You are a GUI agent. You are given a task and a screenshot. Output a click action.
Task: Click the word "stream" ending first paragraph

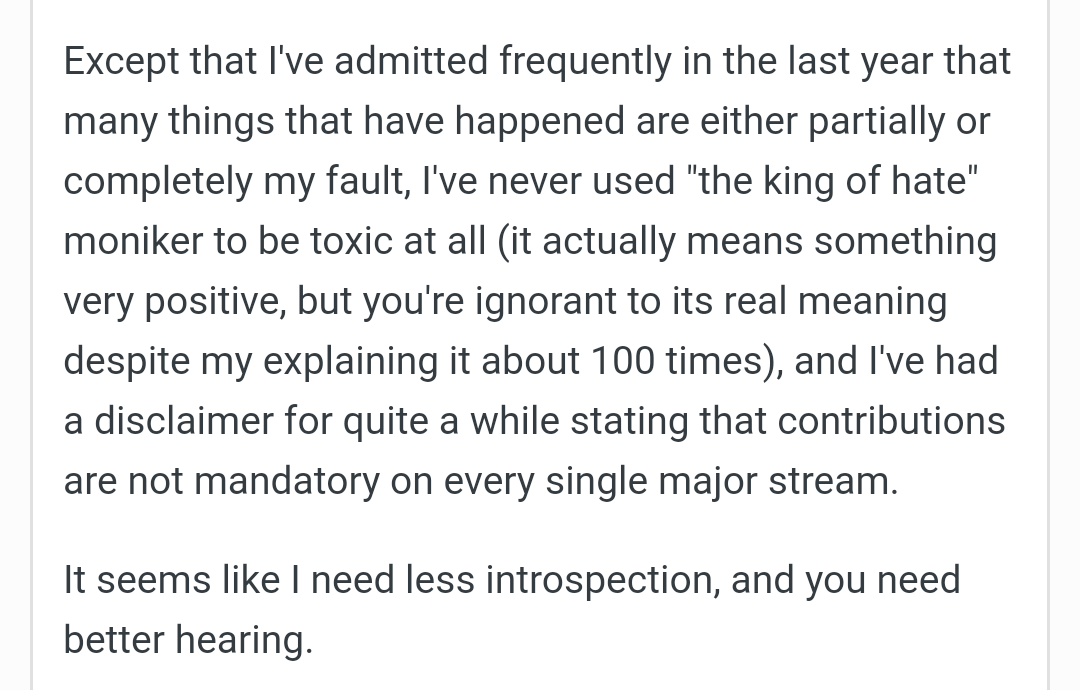point(833,481)
